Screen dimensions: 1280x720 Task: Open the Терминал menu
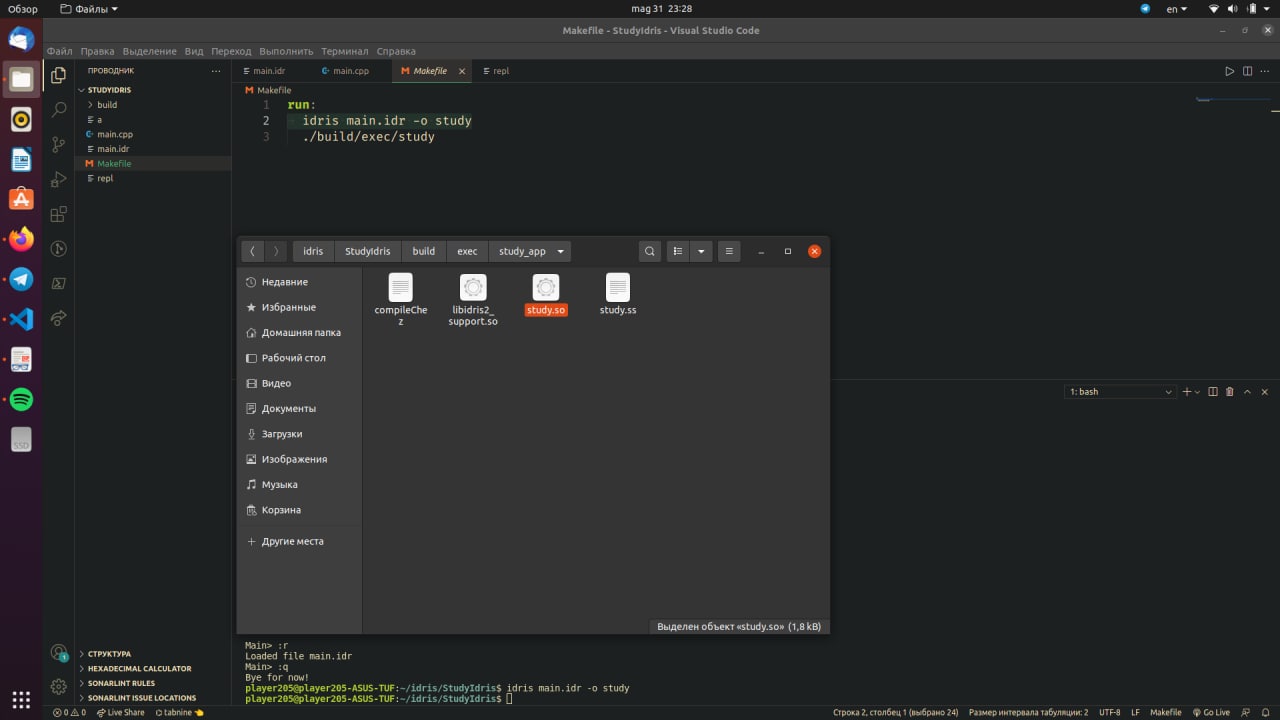[344, 51]
